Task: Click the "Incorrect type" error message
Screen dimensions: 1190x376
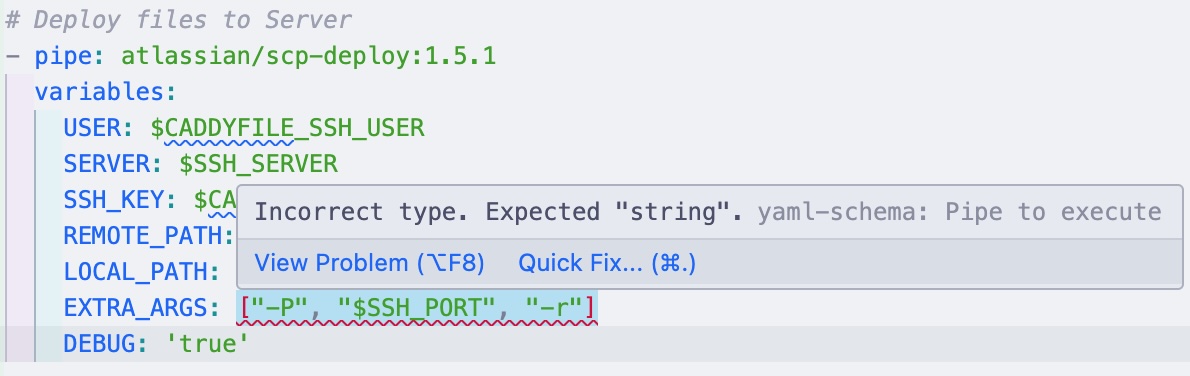Action: click(498, 212)
